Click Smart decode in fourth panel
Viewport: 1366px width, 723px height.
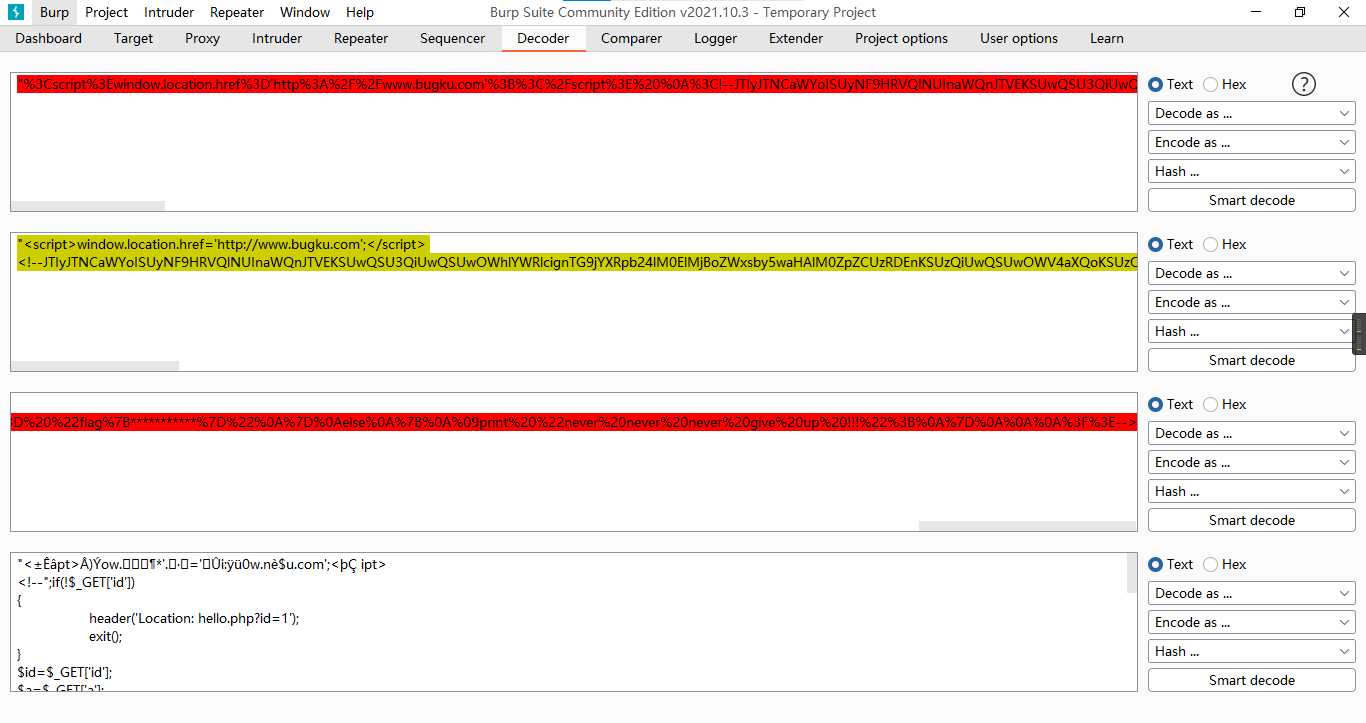point(1252,680)
